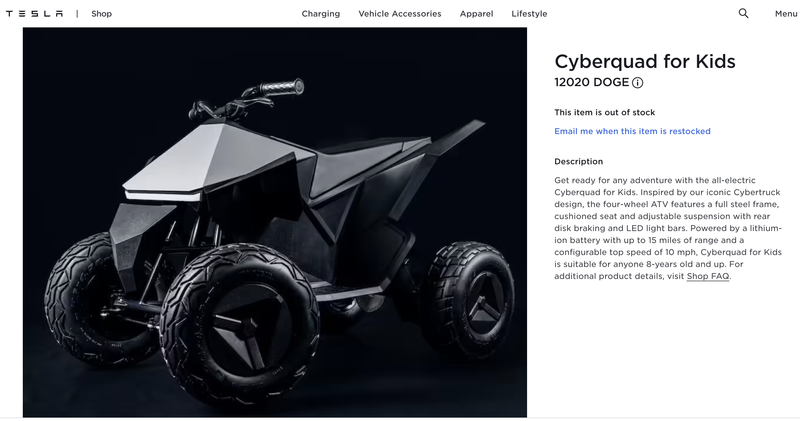Click the Cyberquad product image
800x421 pixels.
[x=274, y=222]
